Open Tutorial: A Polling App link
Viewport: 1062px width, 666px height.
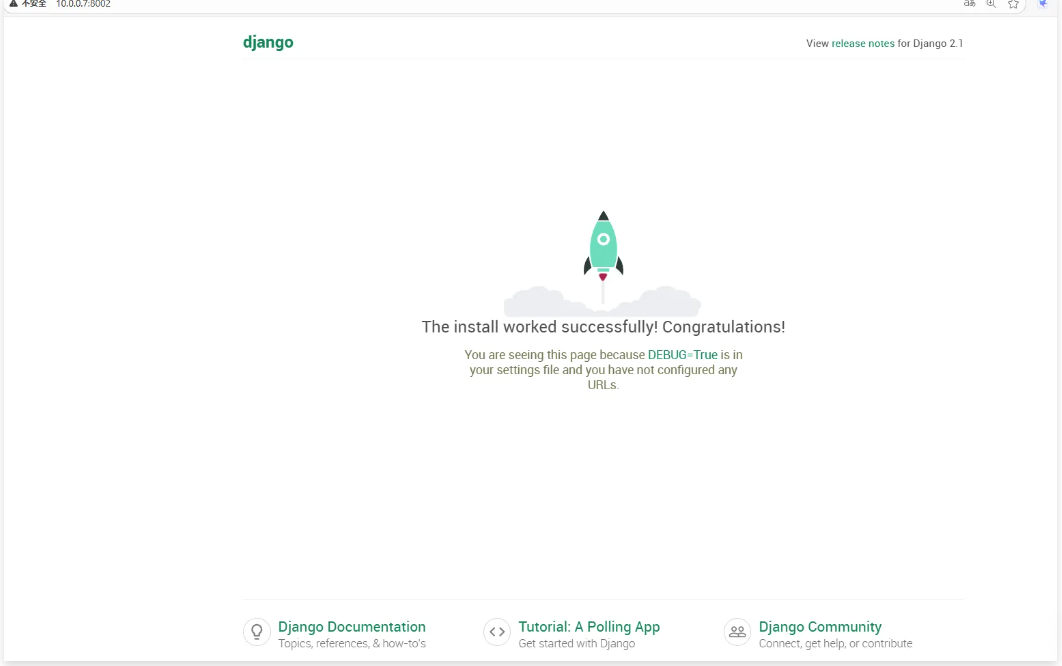(x=589, y=627)
